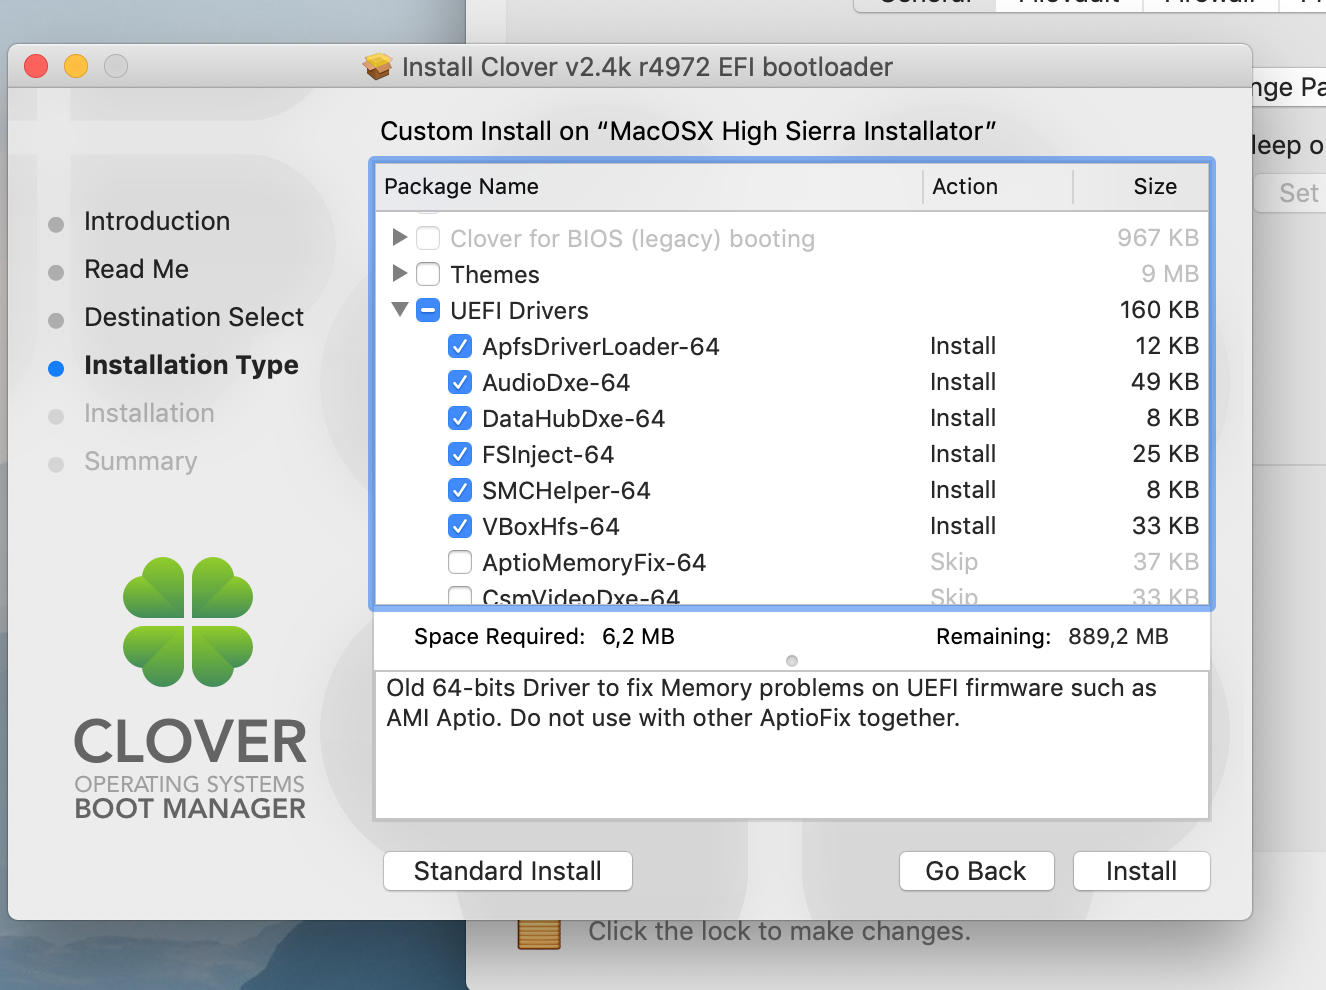Uncheck AudioDxe-64 driver checkbox

click(460, 383)
